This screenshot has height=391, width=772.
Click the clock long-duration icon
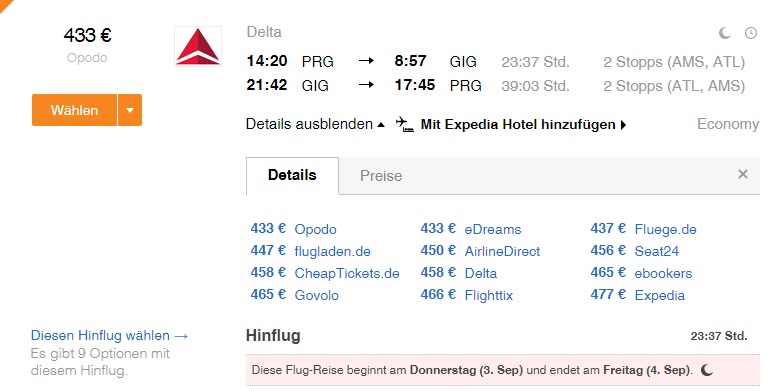[x=751, y=33]
